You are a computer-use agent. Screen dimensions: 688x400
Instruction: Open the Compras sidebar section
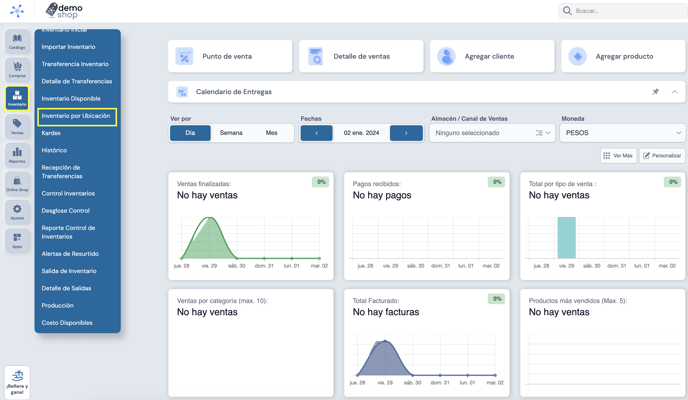point(17,70)
